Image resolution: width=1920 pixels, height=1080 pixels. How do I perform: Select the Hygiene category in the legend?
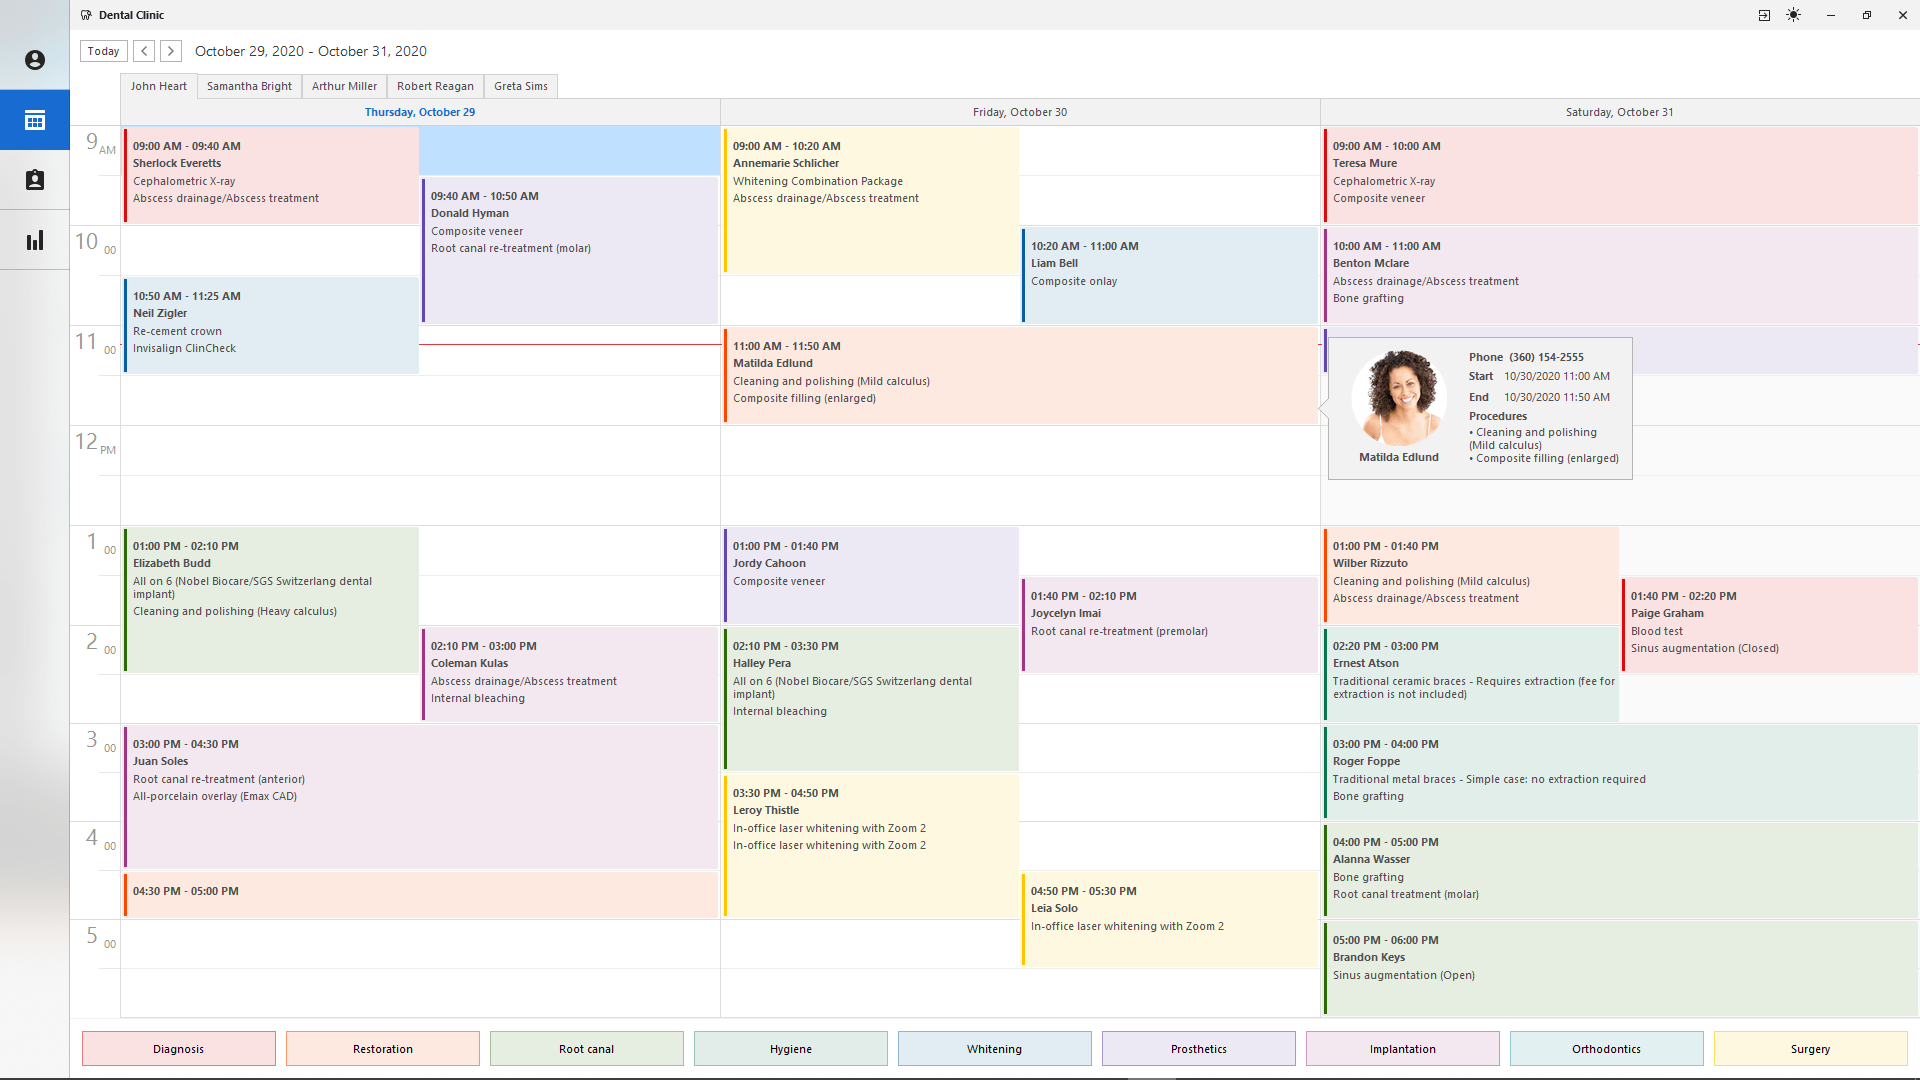[790, 1048]
